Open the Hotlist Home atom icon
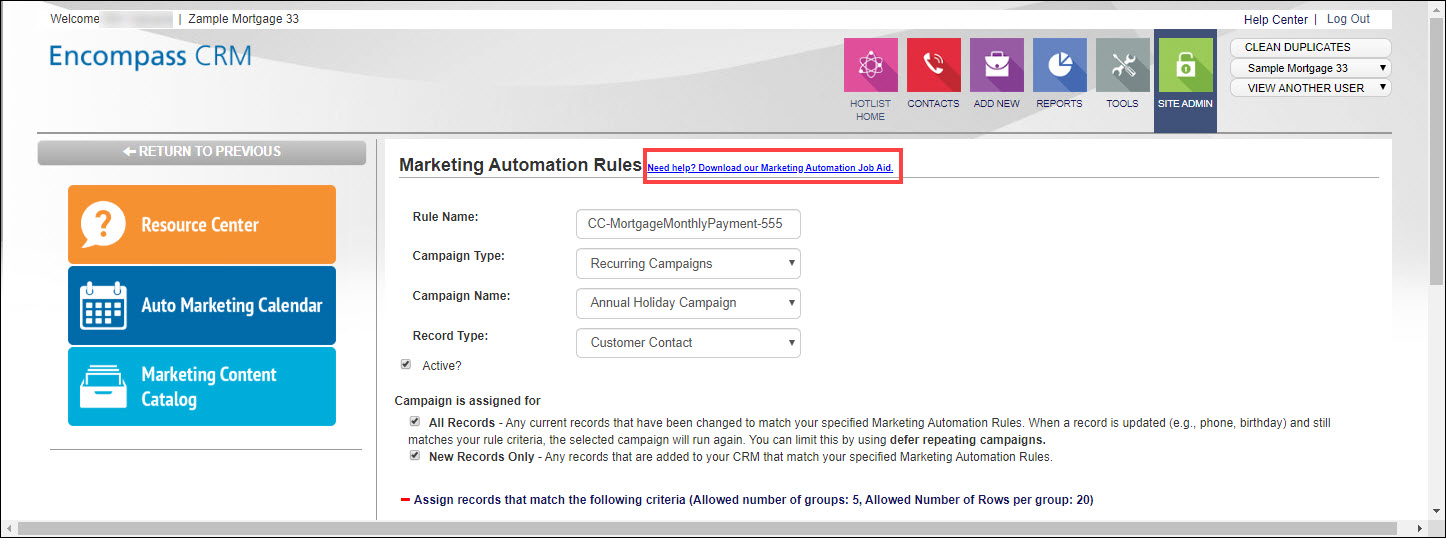This screenshot has width=1446, height=538. [x=870, y=66]
